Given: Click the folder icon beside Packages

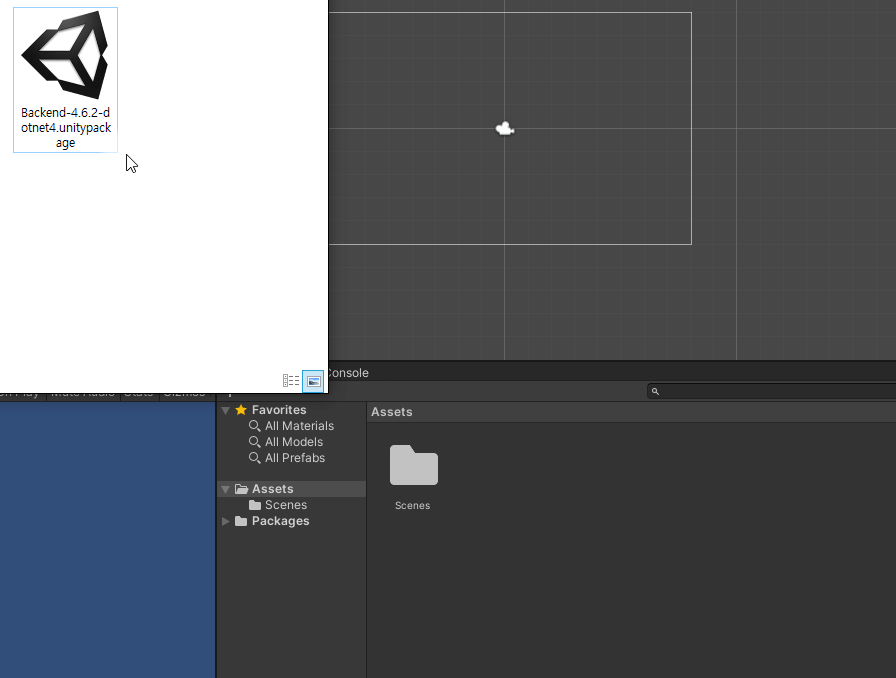Looking at the screenshot, I should tap(241, 521).
